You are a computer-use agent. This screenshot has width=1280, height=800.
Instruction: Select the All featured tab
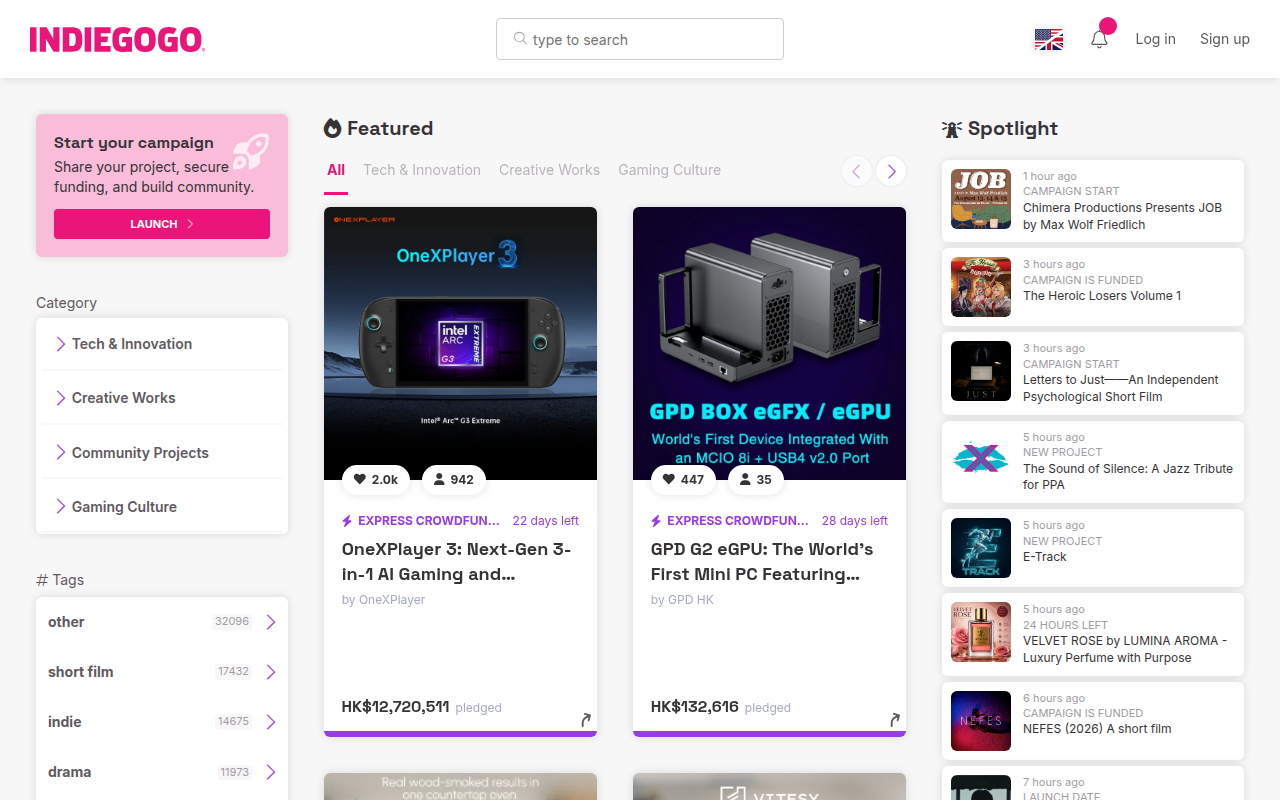click(336, 170)
